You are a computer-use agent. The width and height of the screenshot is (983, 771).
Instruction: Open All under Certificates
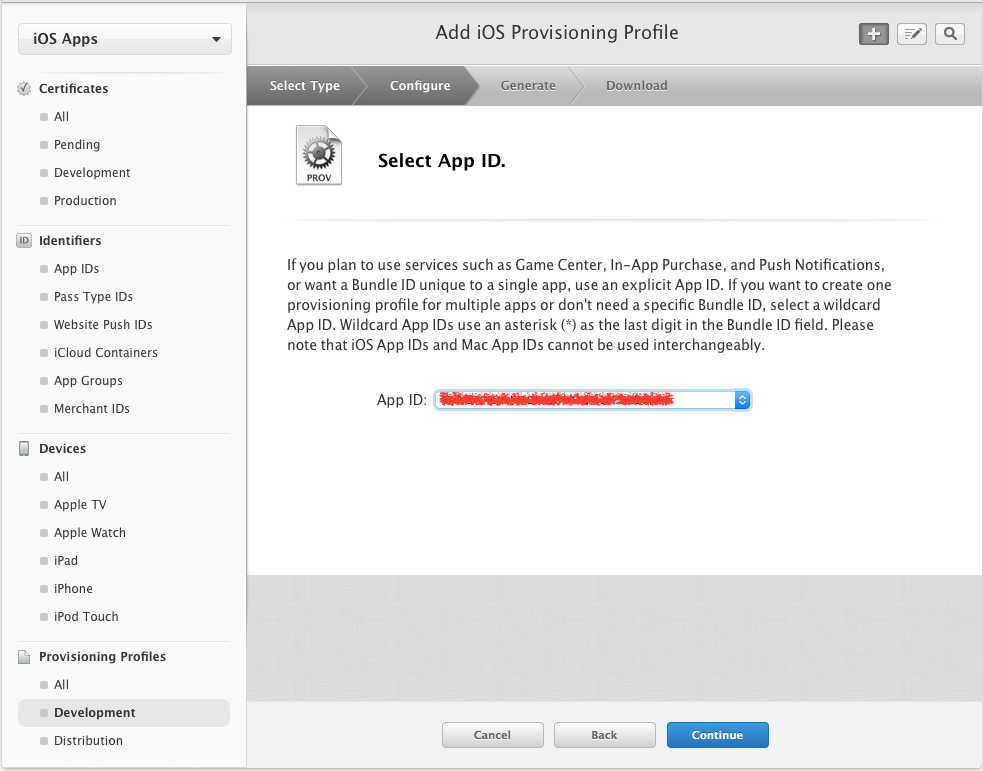pos(61,117)
